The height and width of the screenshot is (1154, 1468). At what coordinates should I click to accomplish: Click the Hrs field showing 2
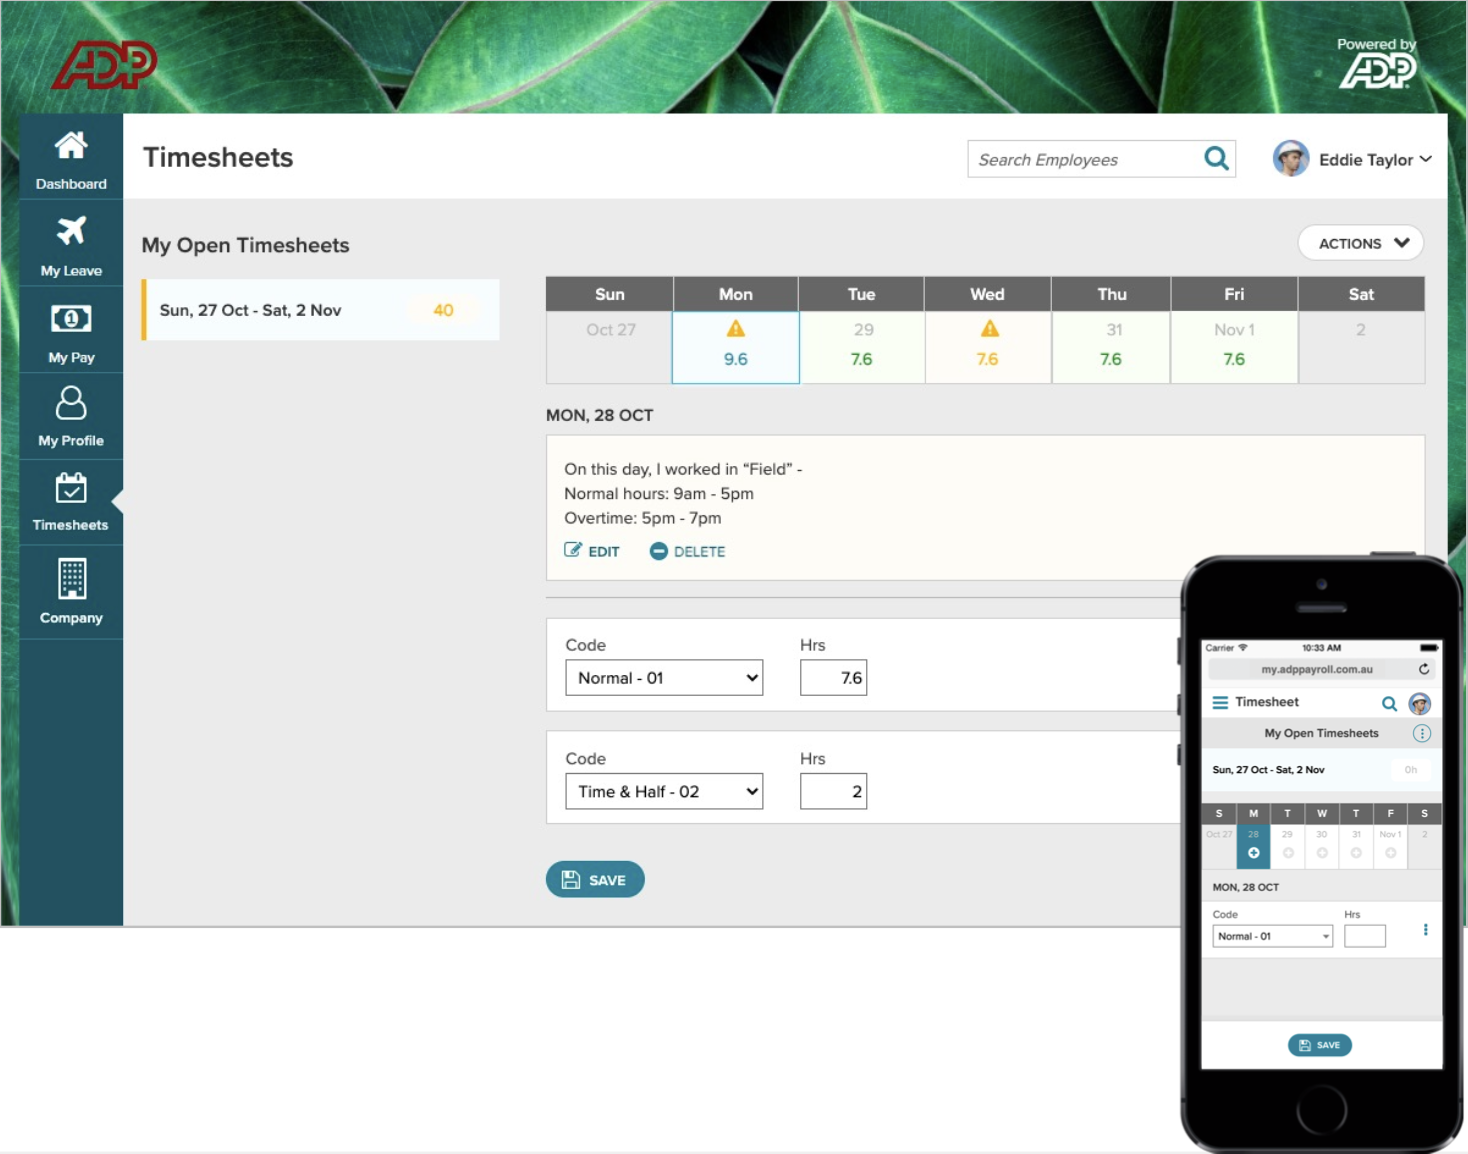833,792
